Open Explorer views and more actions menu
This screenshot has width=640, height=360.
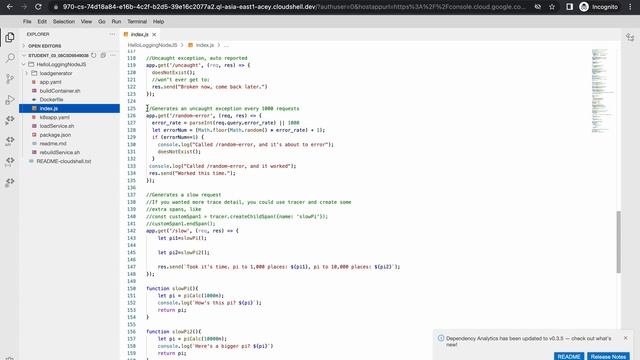click(112, 34)
